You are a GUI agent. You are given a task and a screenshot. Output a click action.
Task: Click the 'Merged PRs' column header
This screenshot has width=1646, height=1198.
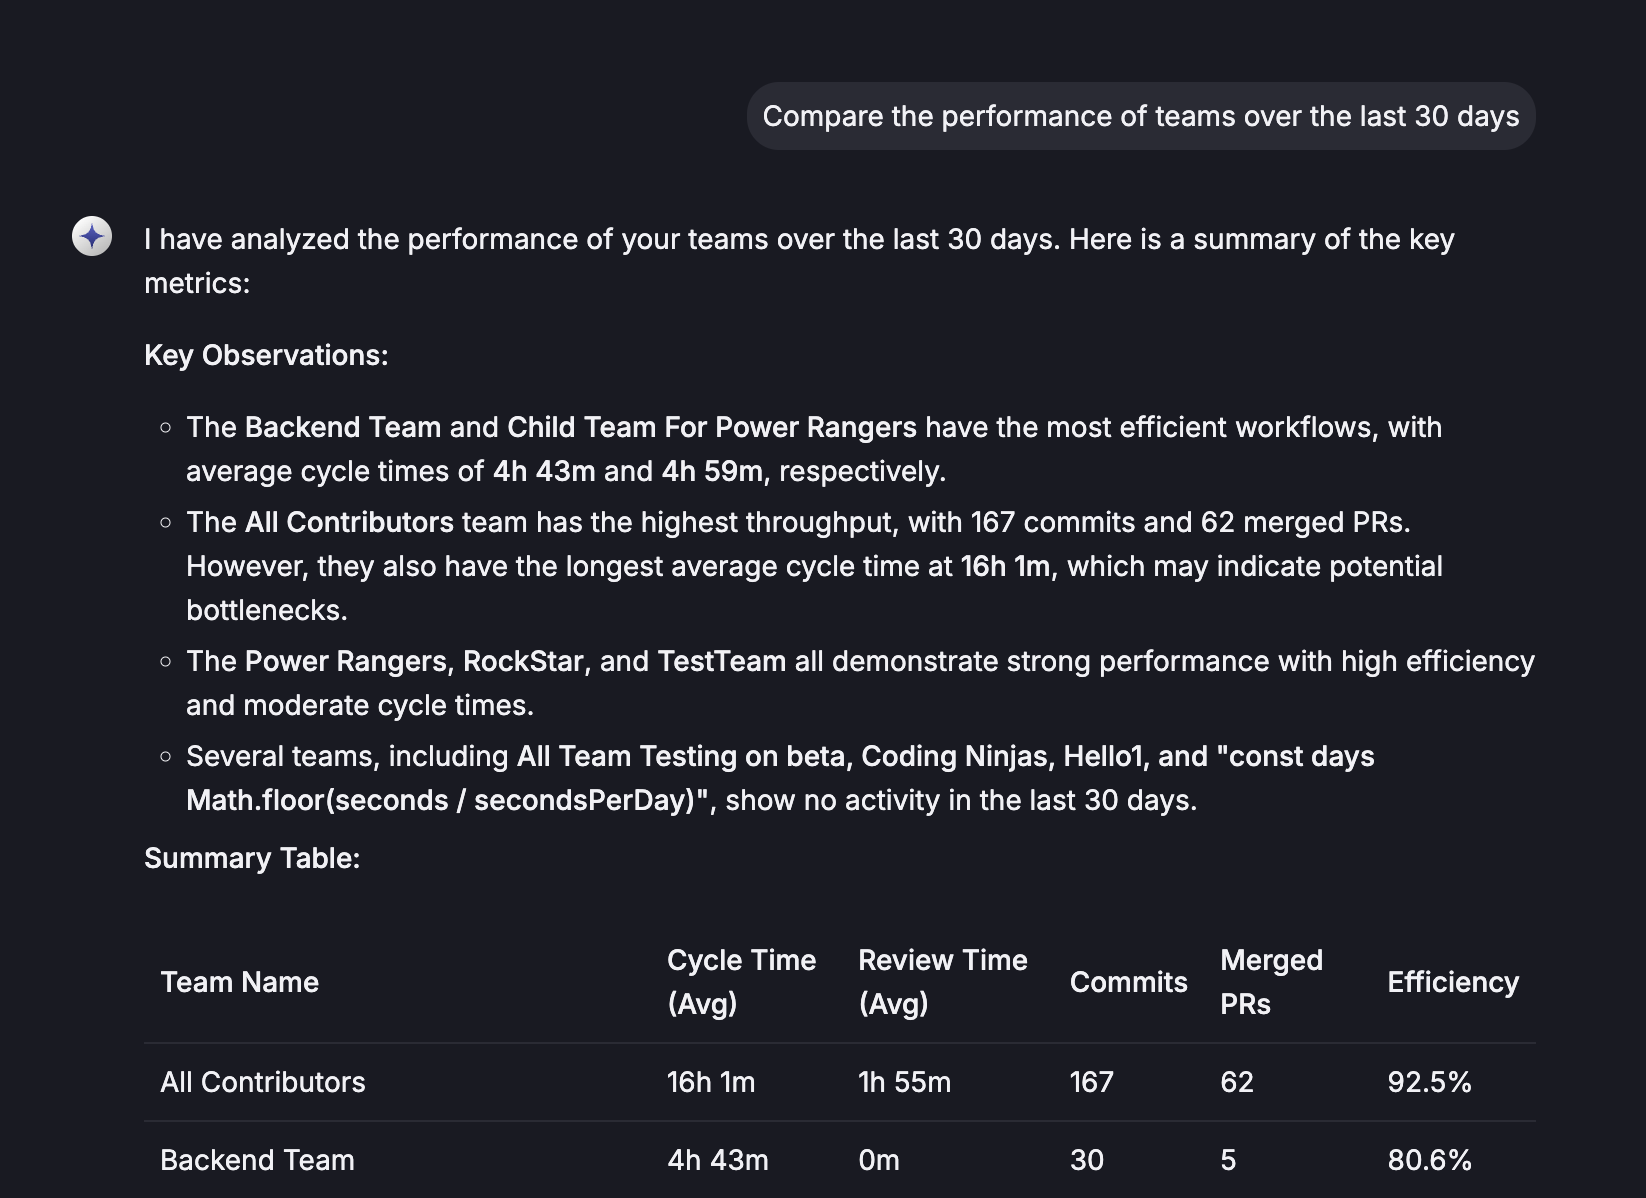(1270, 981)
